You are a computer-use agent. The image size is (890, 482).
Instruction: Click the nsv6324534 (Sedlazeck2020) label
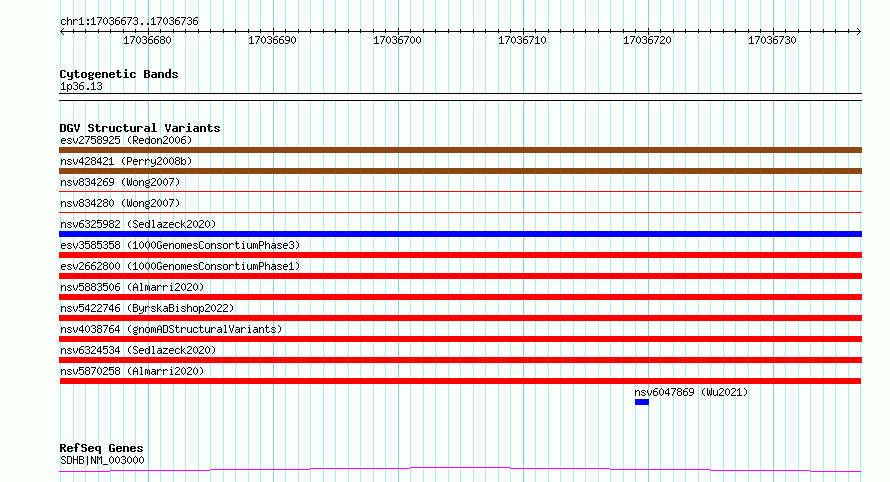point(138,350)
